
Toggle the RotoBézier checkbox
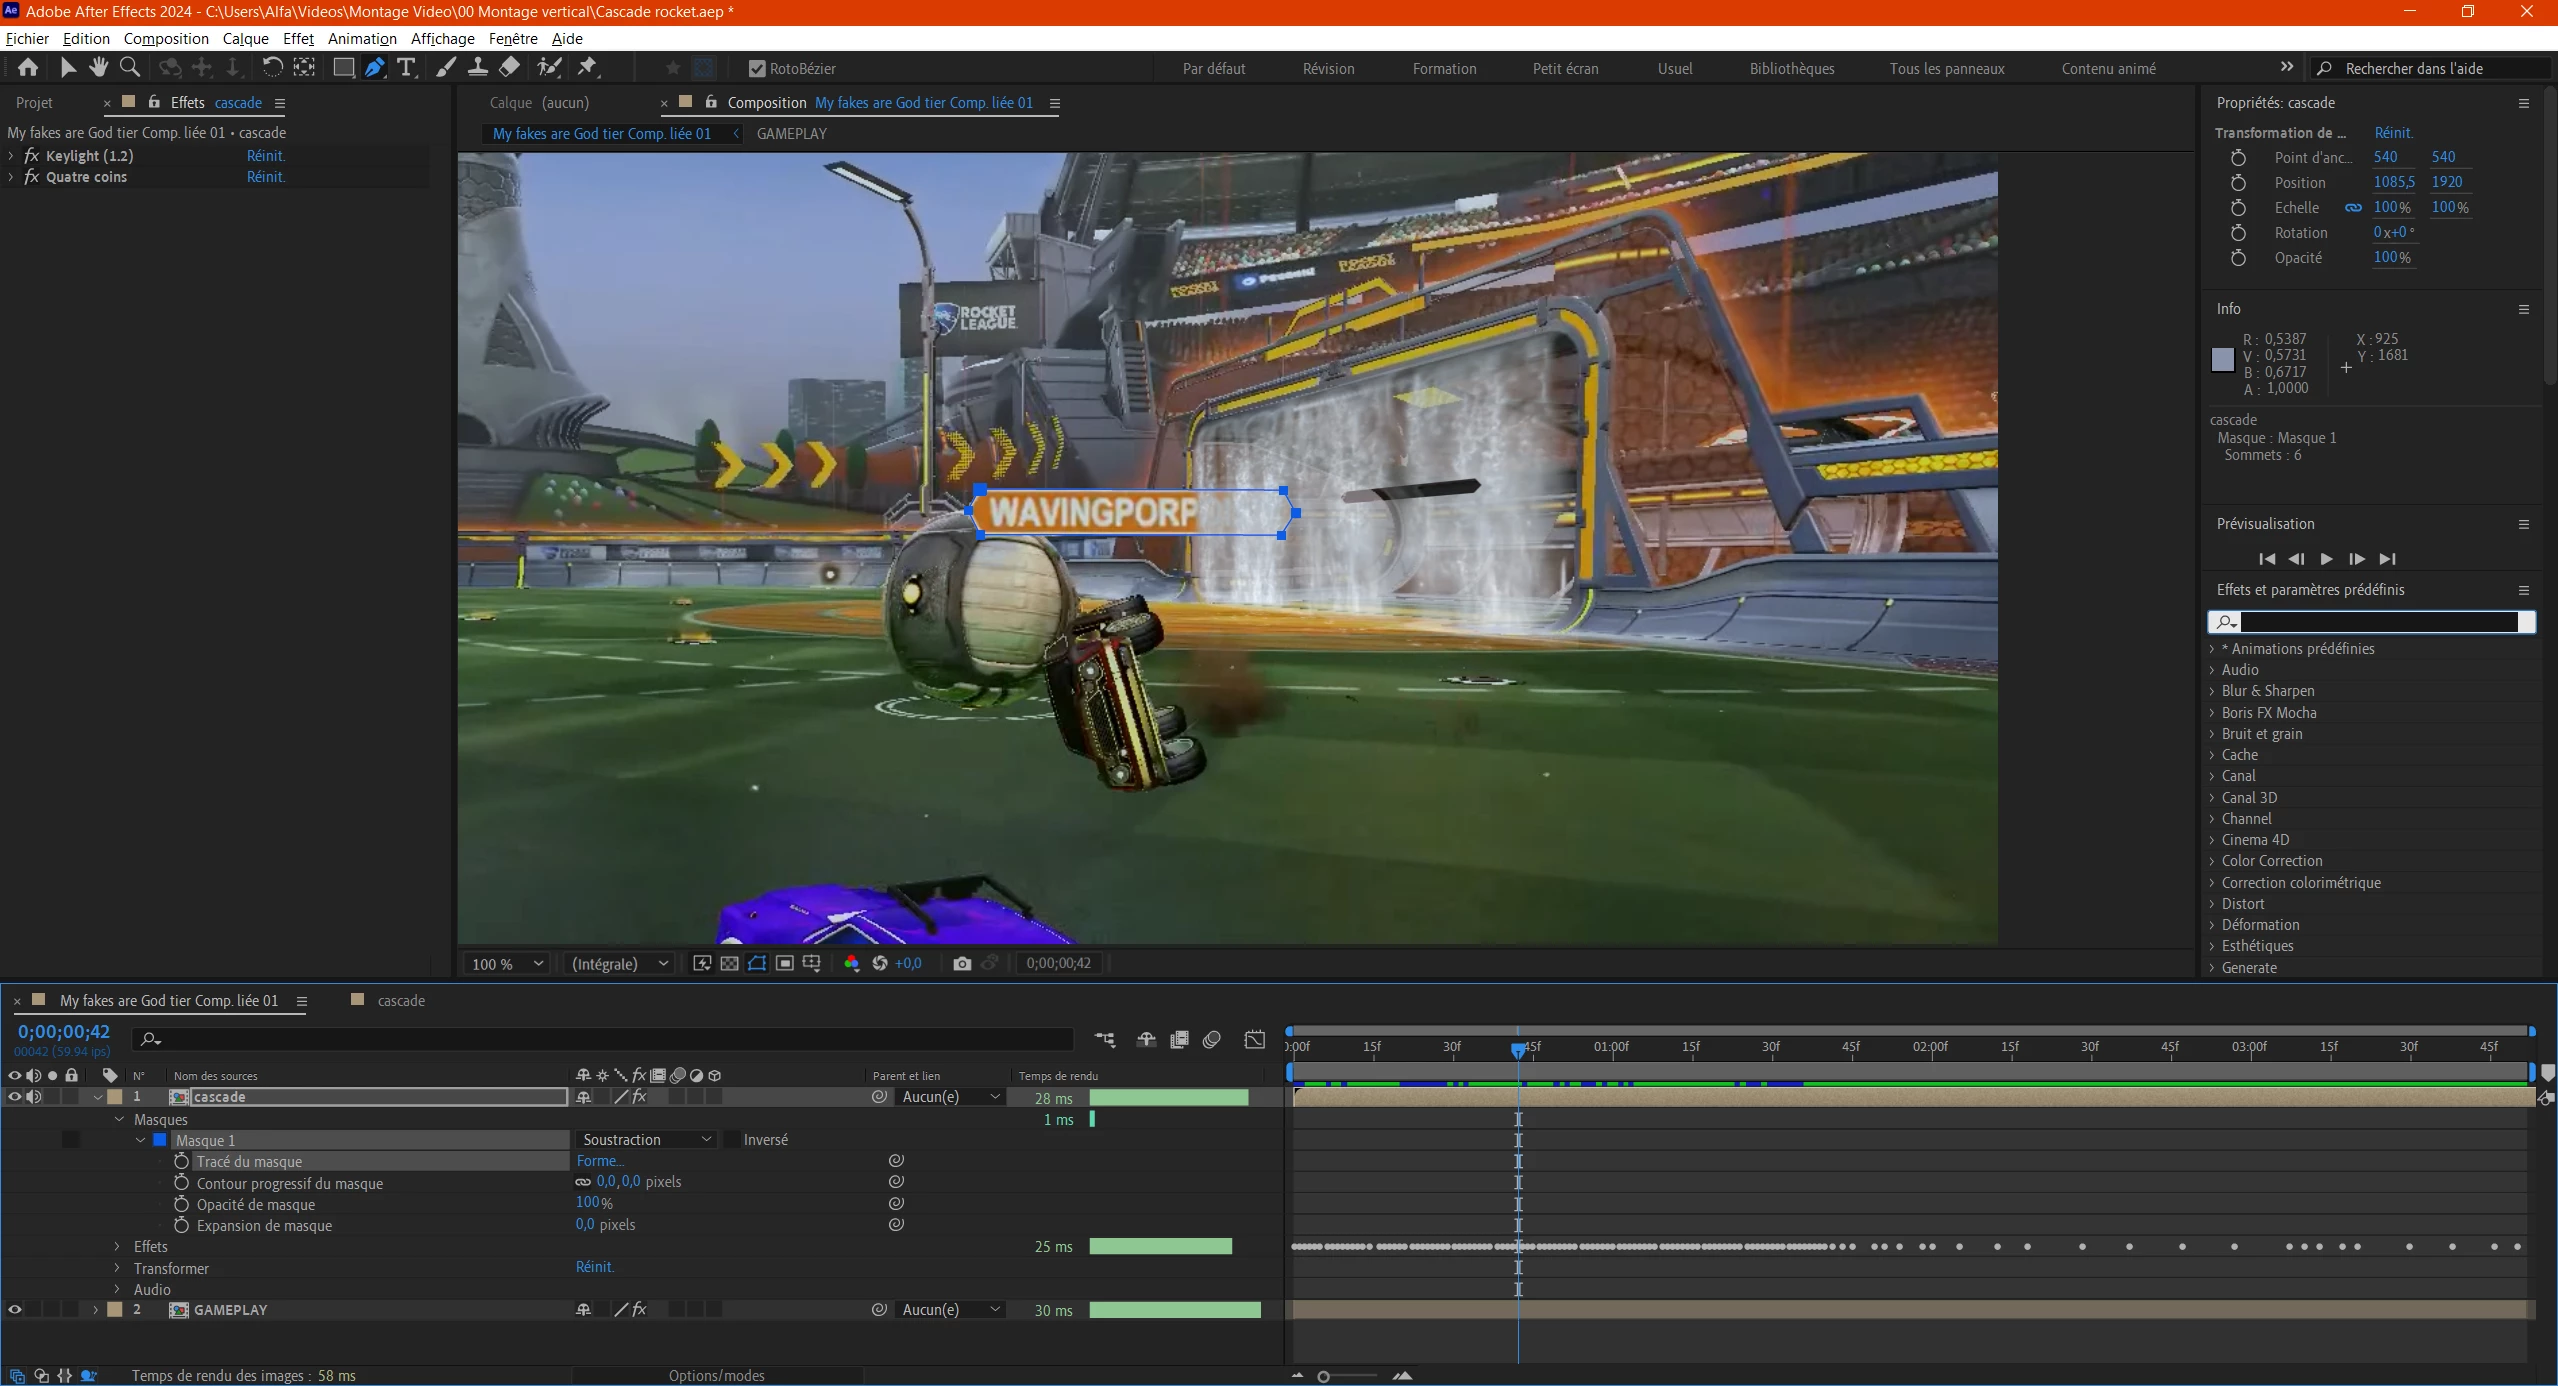757,68
